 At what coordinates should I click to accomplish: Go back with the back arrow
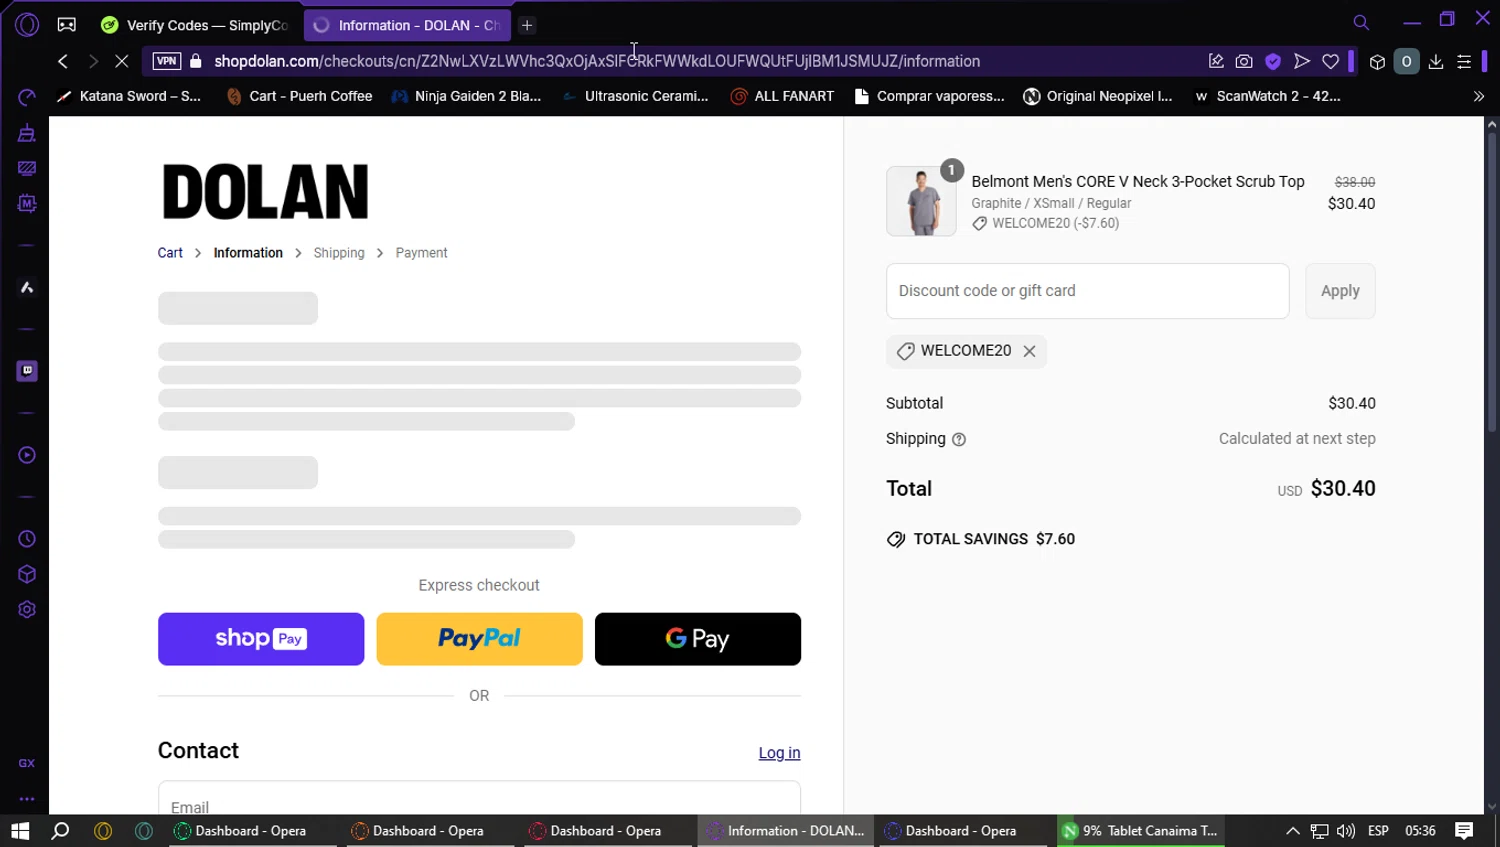[x=63, y=61]
